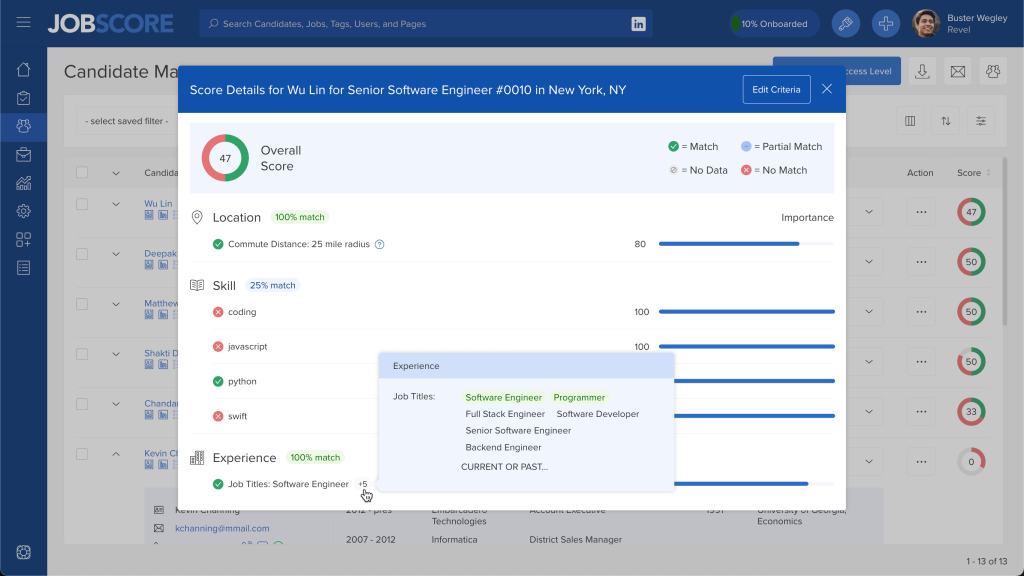Collapse the expanded Kevin row chevron
This screenshot has width=1024, height=576.
click(116, 454)
